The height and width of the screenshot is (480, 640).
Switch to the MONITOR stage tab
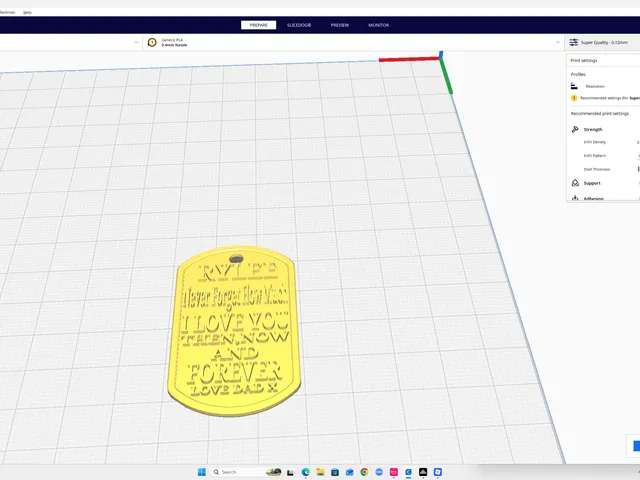click(378, 25)
